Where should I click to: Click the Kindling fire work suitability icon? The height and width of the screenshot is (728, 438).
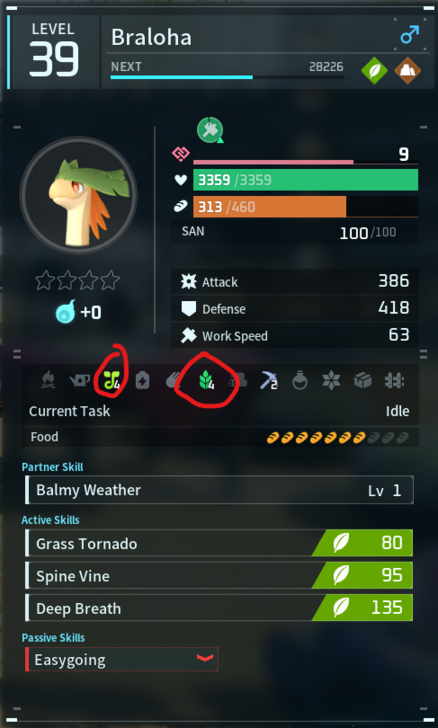pyautogui.click(x=48, y=381)
